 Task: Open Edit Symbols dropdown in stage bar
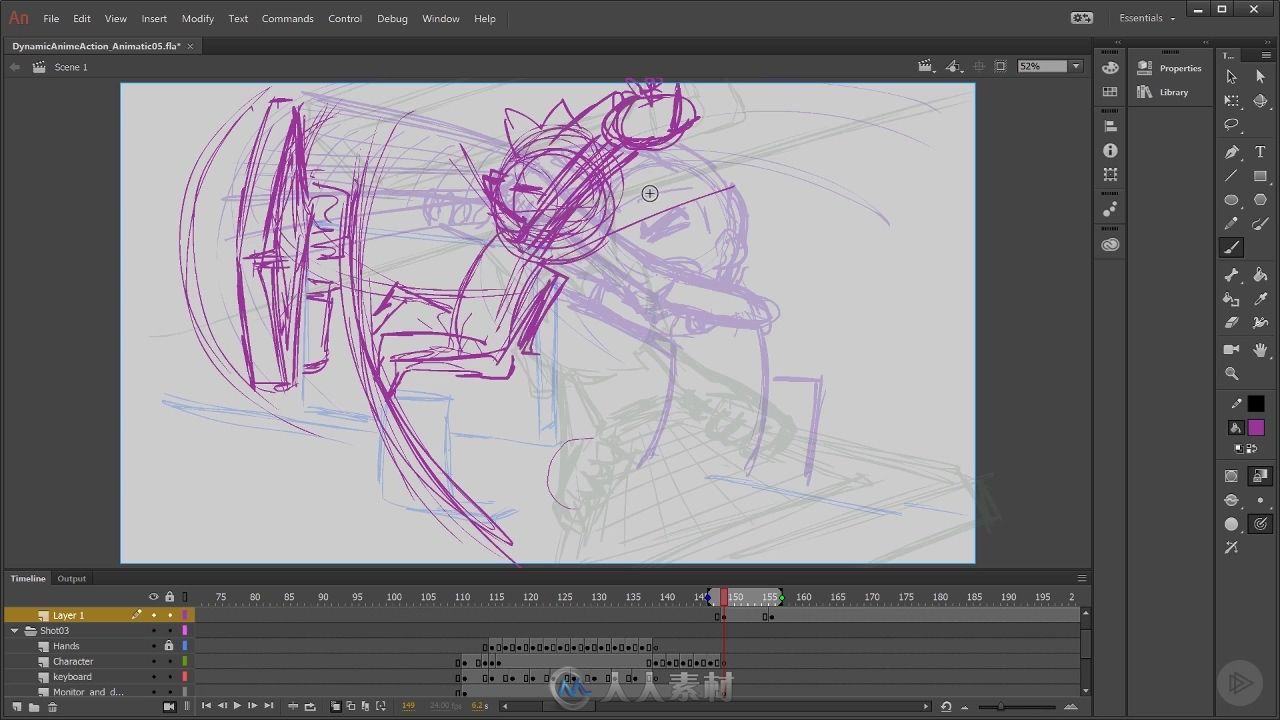pos(955,66)
